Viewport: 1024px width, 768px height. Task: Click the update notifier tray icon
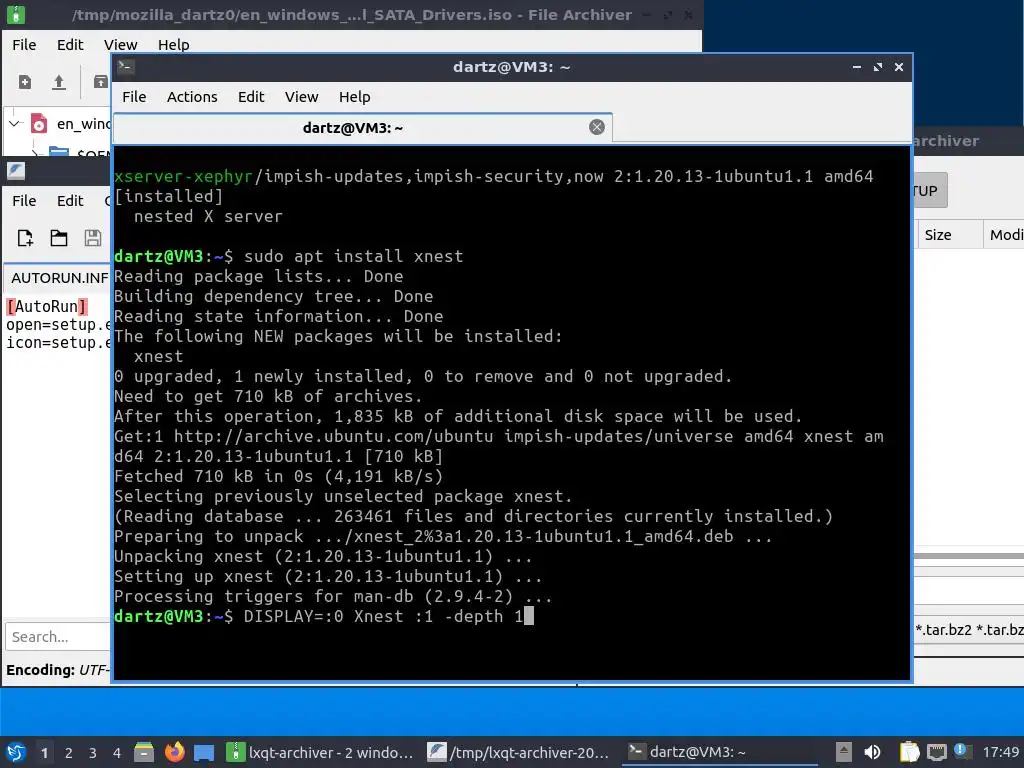962,751
